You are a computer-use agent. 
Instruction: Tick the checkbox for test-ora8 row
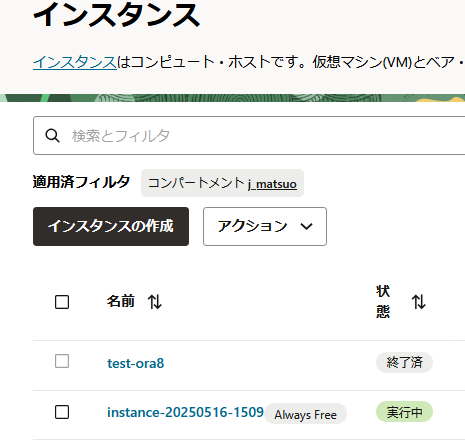[62, 361]
